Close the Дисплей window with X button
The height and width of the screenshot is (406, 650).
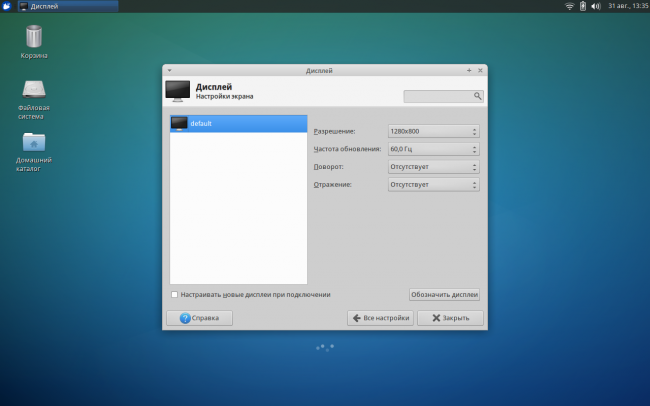tap(480, 71)
